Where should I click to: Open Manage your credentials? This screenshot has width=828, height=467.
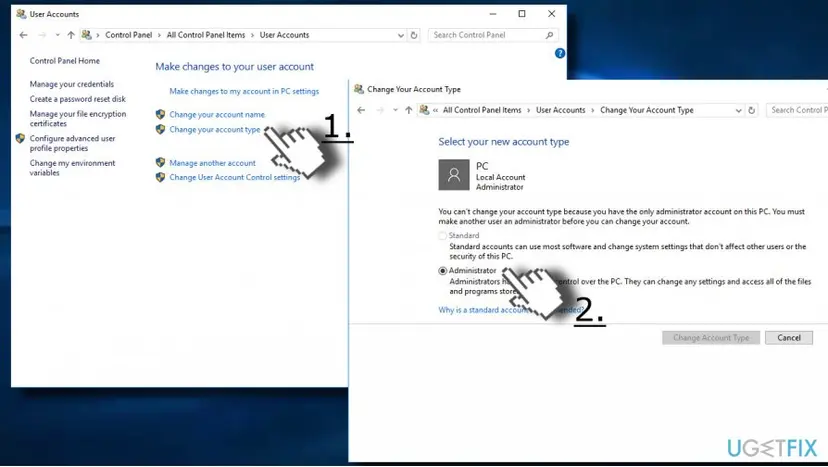[x=71, y=84]
